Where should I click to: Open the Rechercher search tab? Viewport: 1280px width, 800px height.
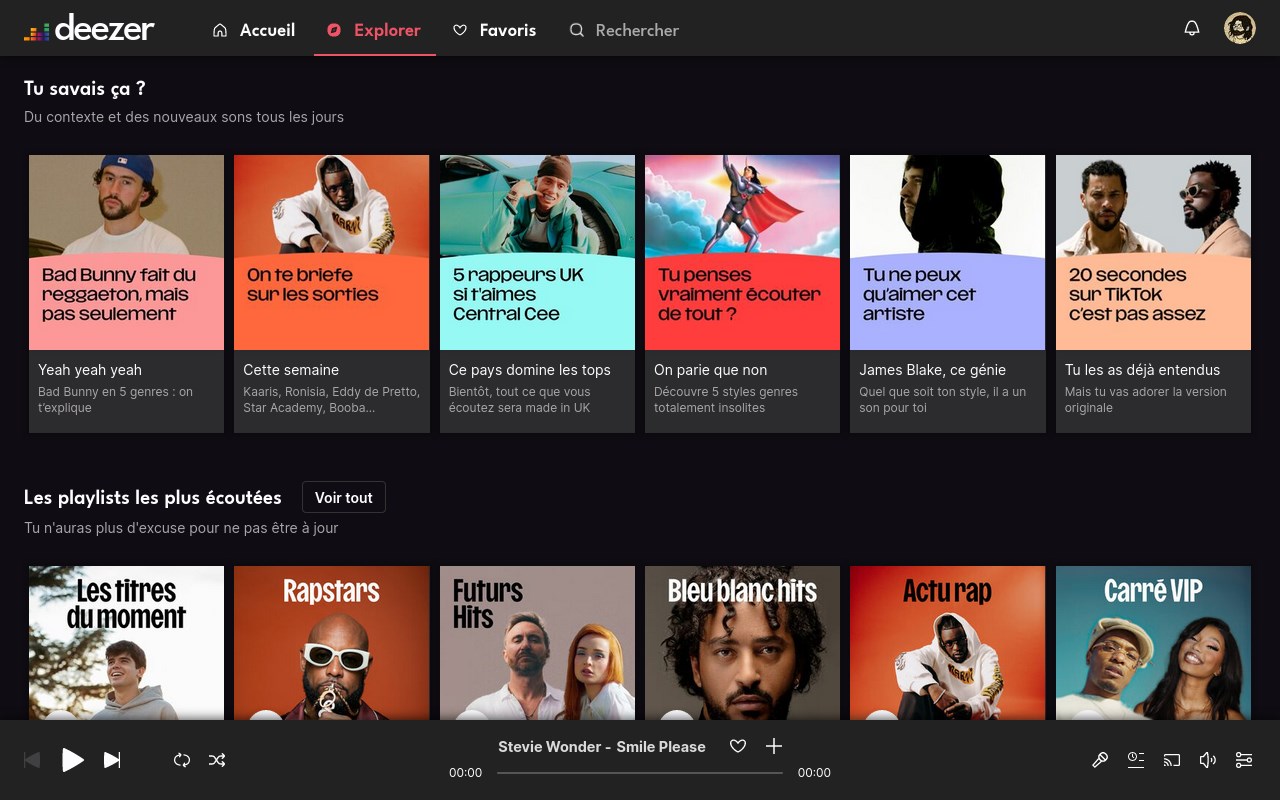tap(624, 30)
